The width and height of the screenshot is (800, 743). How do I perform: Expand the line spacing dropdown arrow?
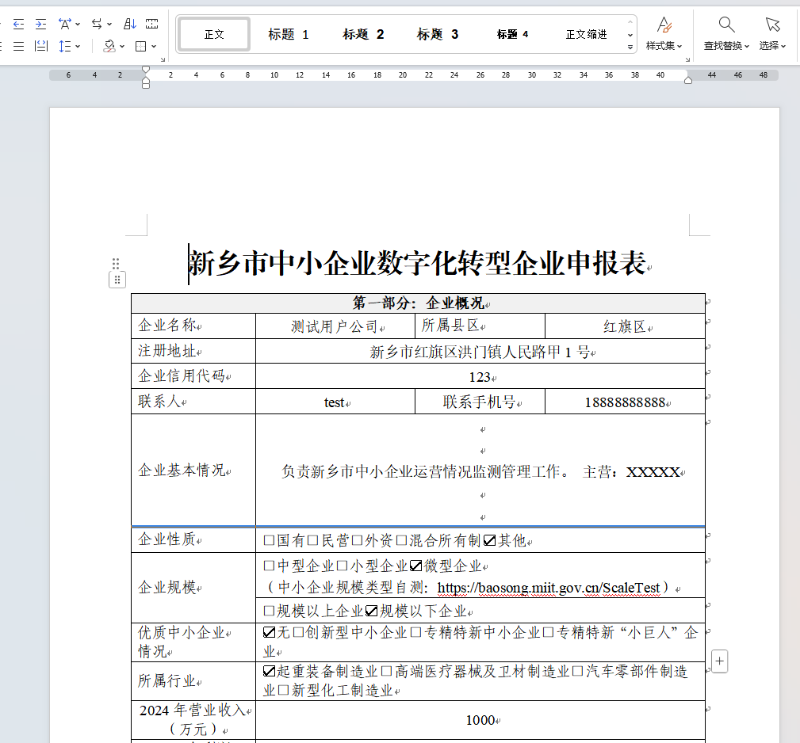79,46
